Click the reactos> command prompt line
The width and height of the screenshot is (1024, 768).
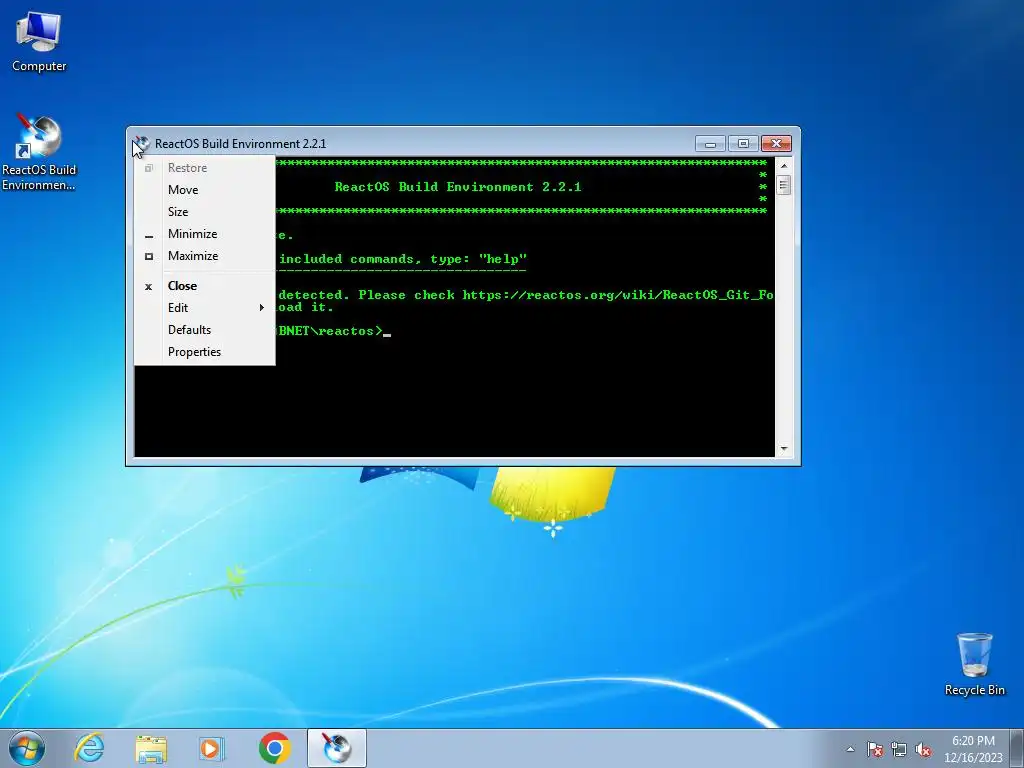coord(333,331)
